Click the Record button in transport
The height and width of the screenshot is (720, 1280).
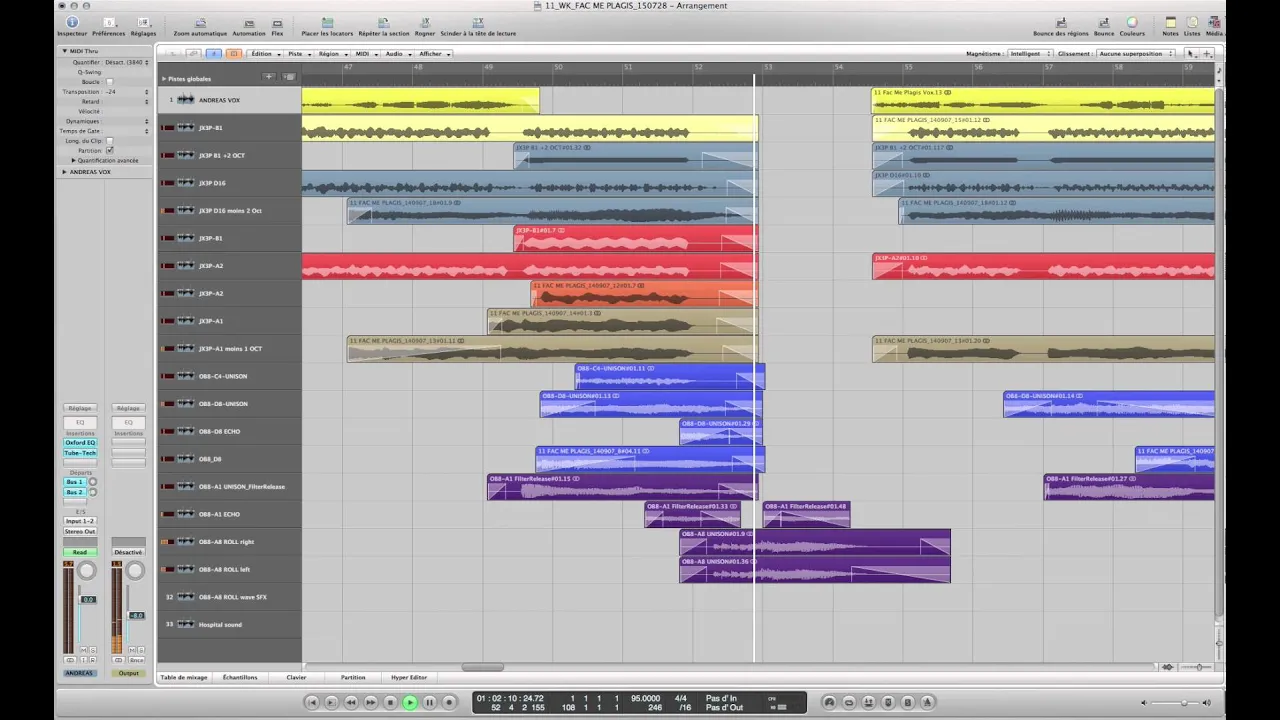pos(449,703)
